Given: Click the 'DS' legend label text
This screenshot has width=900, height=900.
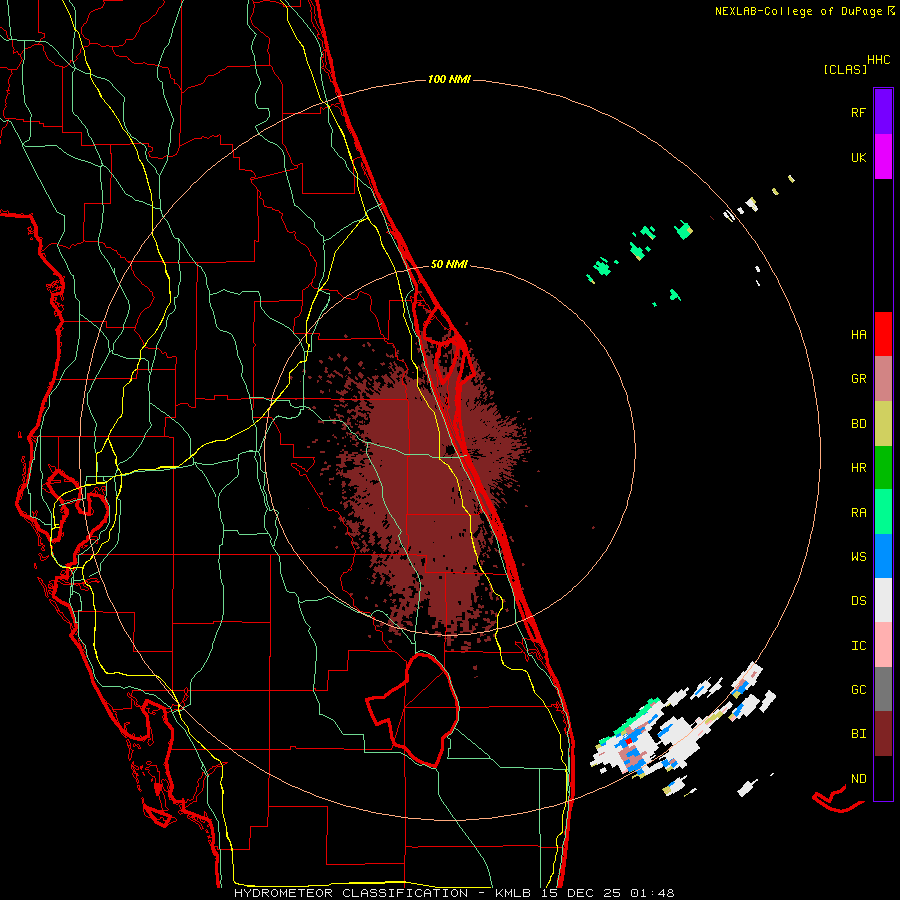Looking at the screenshot, I should tap(858, 601).
